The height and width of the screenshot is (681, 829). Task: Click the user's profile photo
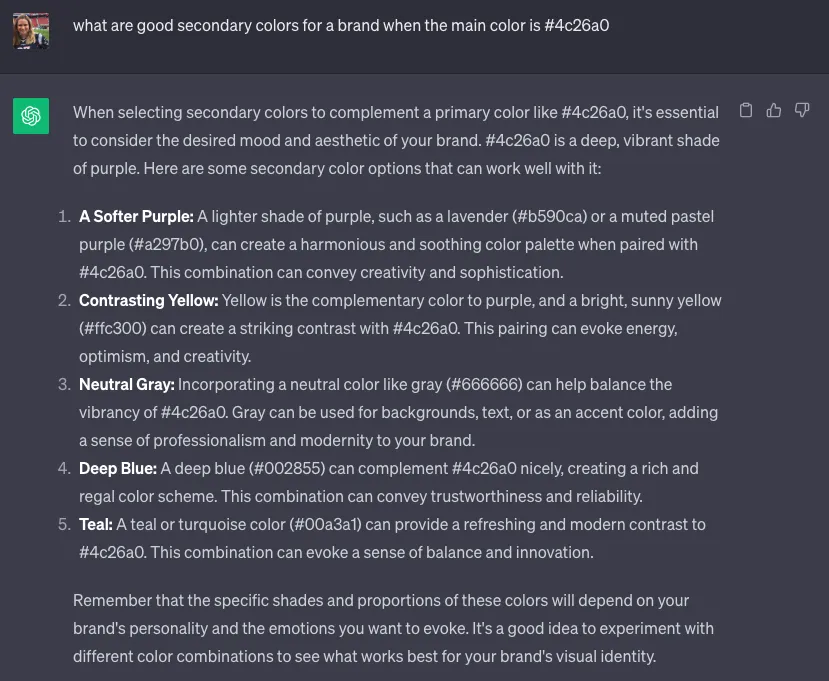[x=30, y=30]
